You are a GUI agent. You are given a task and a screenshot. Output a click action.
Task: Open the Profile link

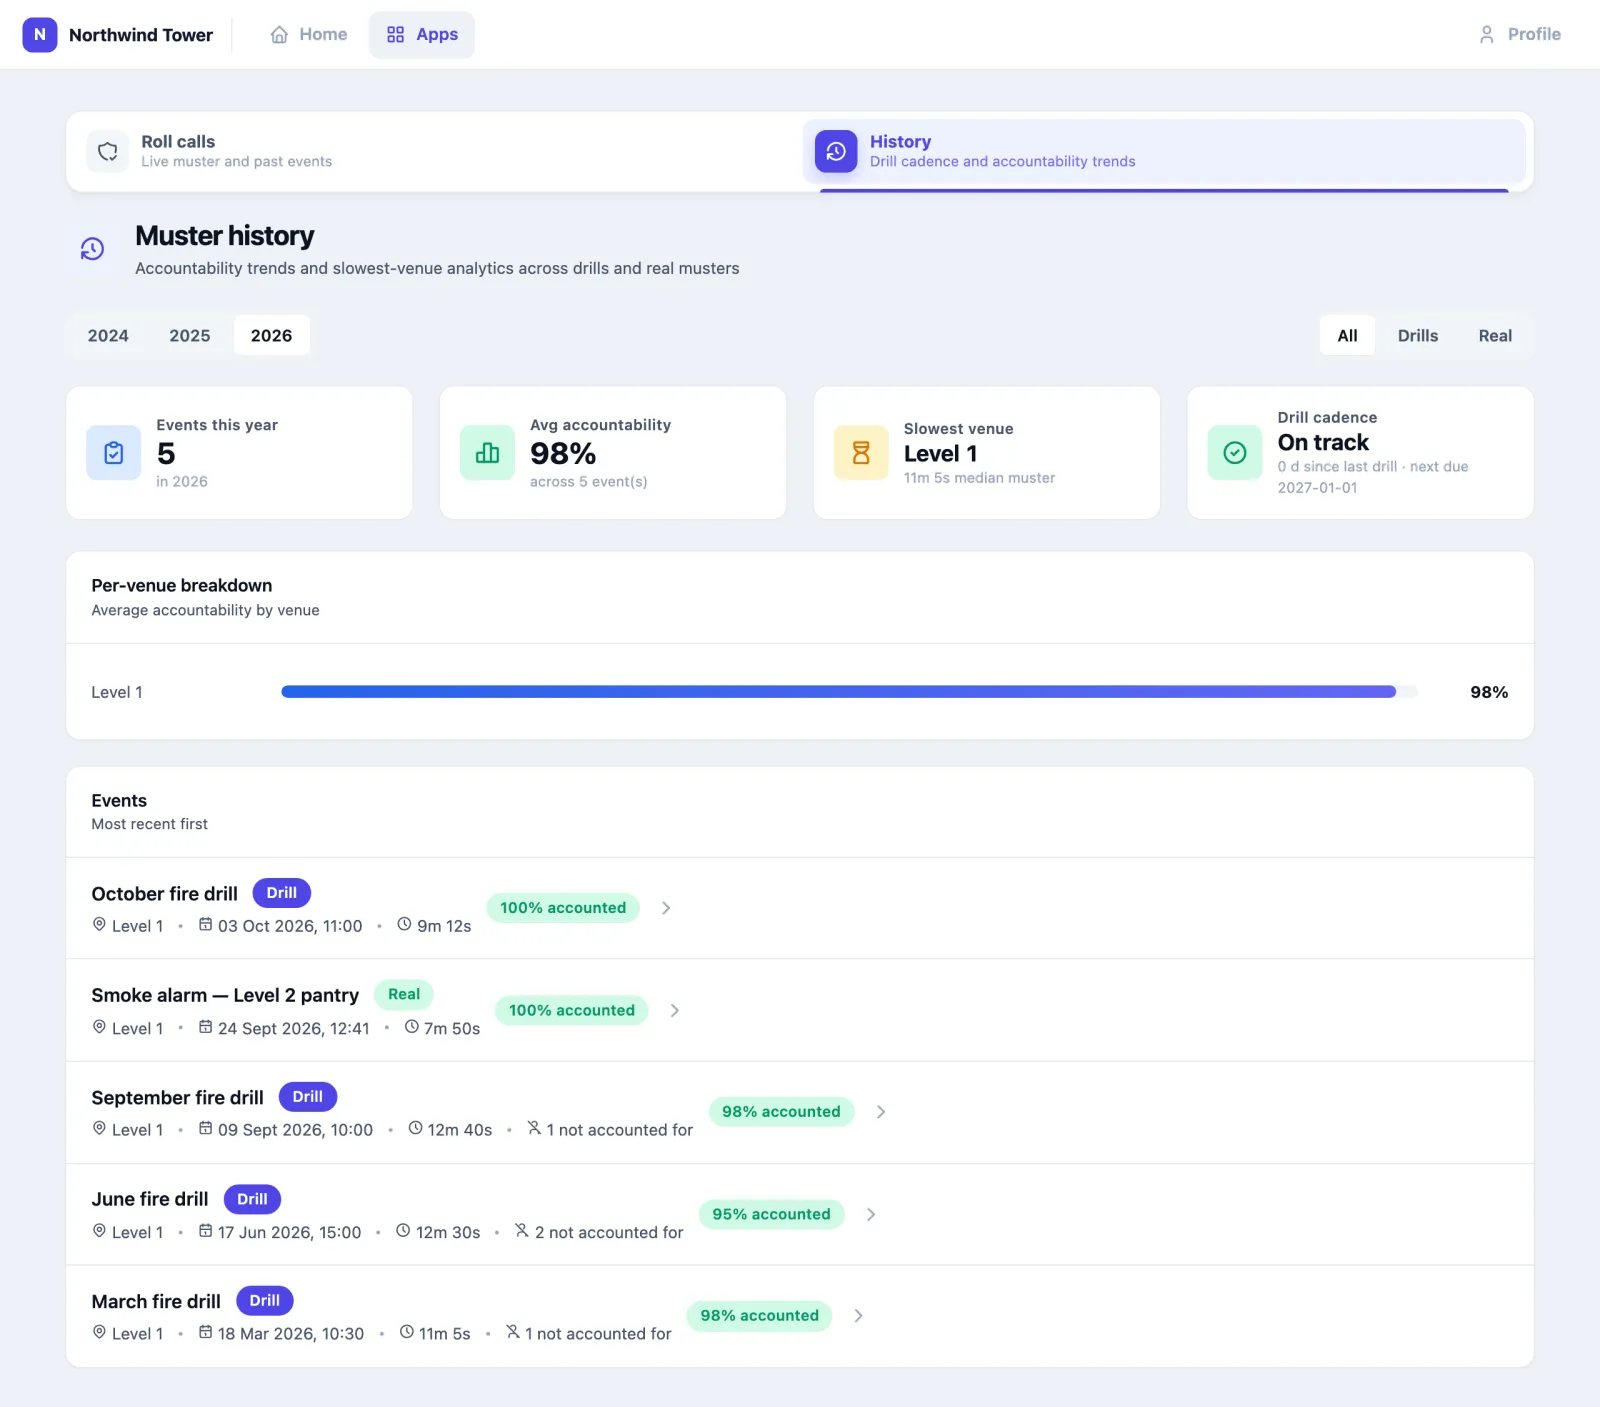[x=1519, y=35]
